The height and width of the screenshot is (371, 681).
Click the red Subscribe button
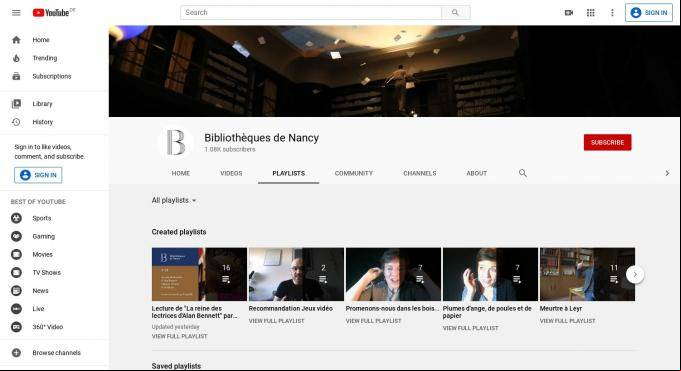(x=608, y=142)
